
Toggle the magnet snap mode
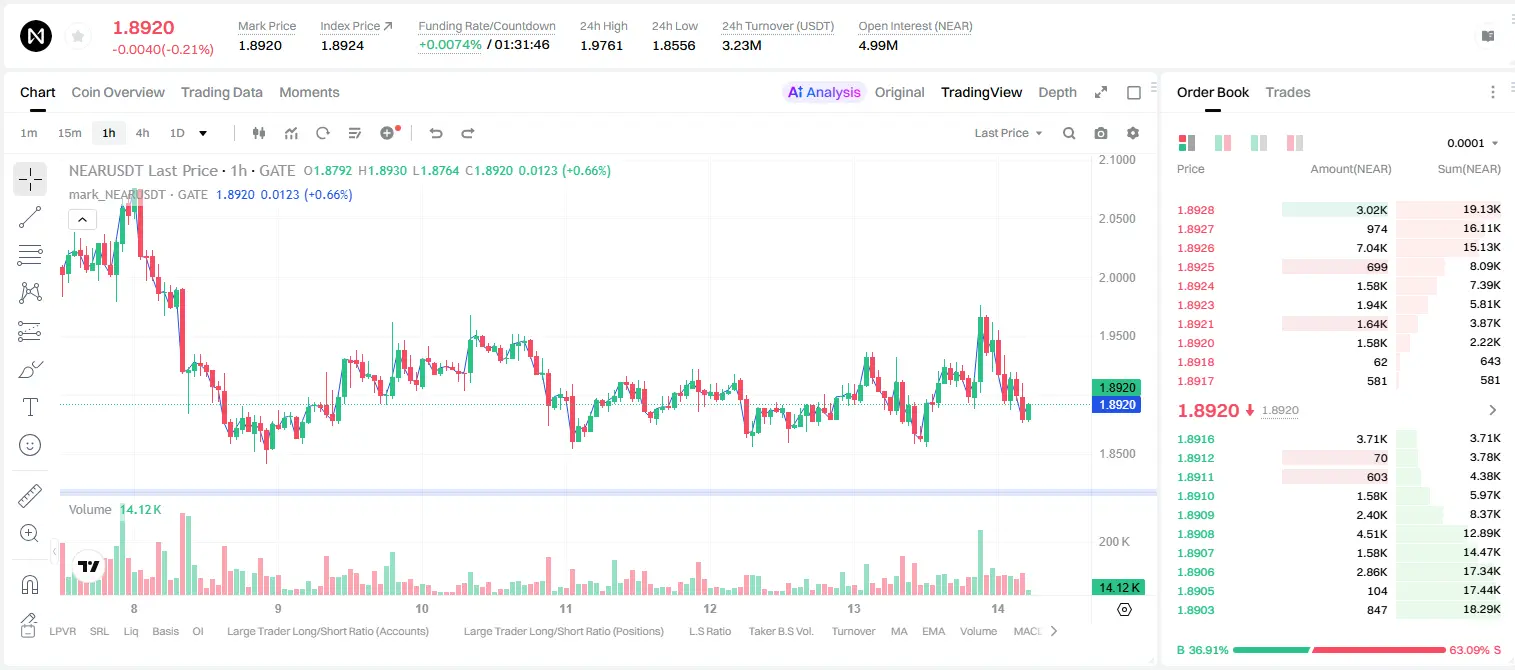pyautogui.click(x=30, y=585)
